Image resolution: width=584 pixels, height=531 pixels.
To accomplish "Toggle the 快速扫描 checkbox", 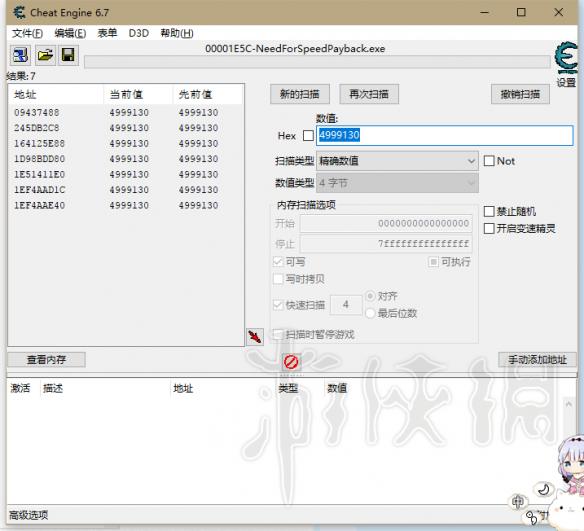I will (x=278, y=305).
